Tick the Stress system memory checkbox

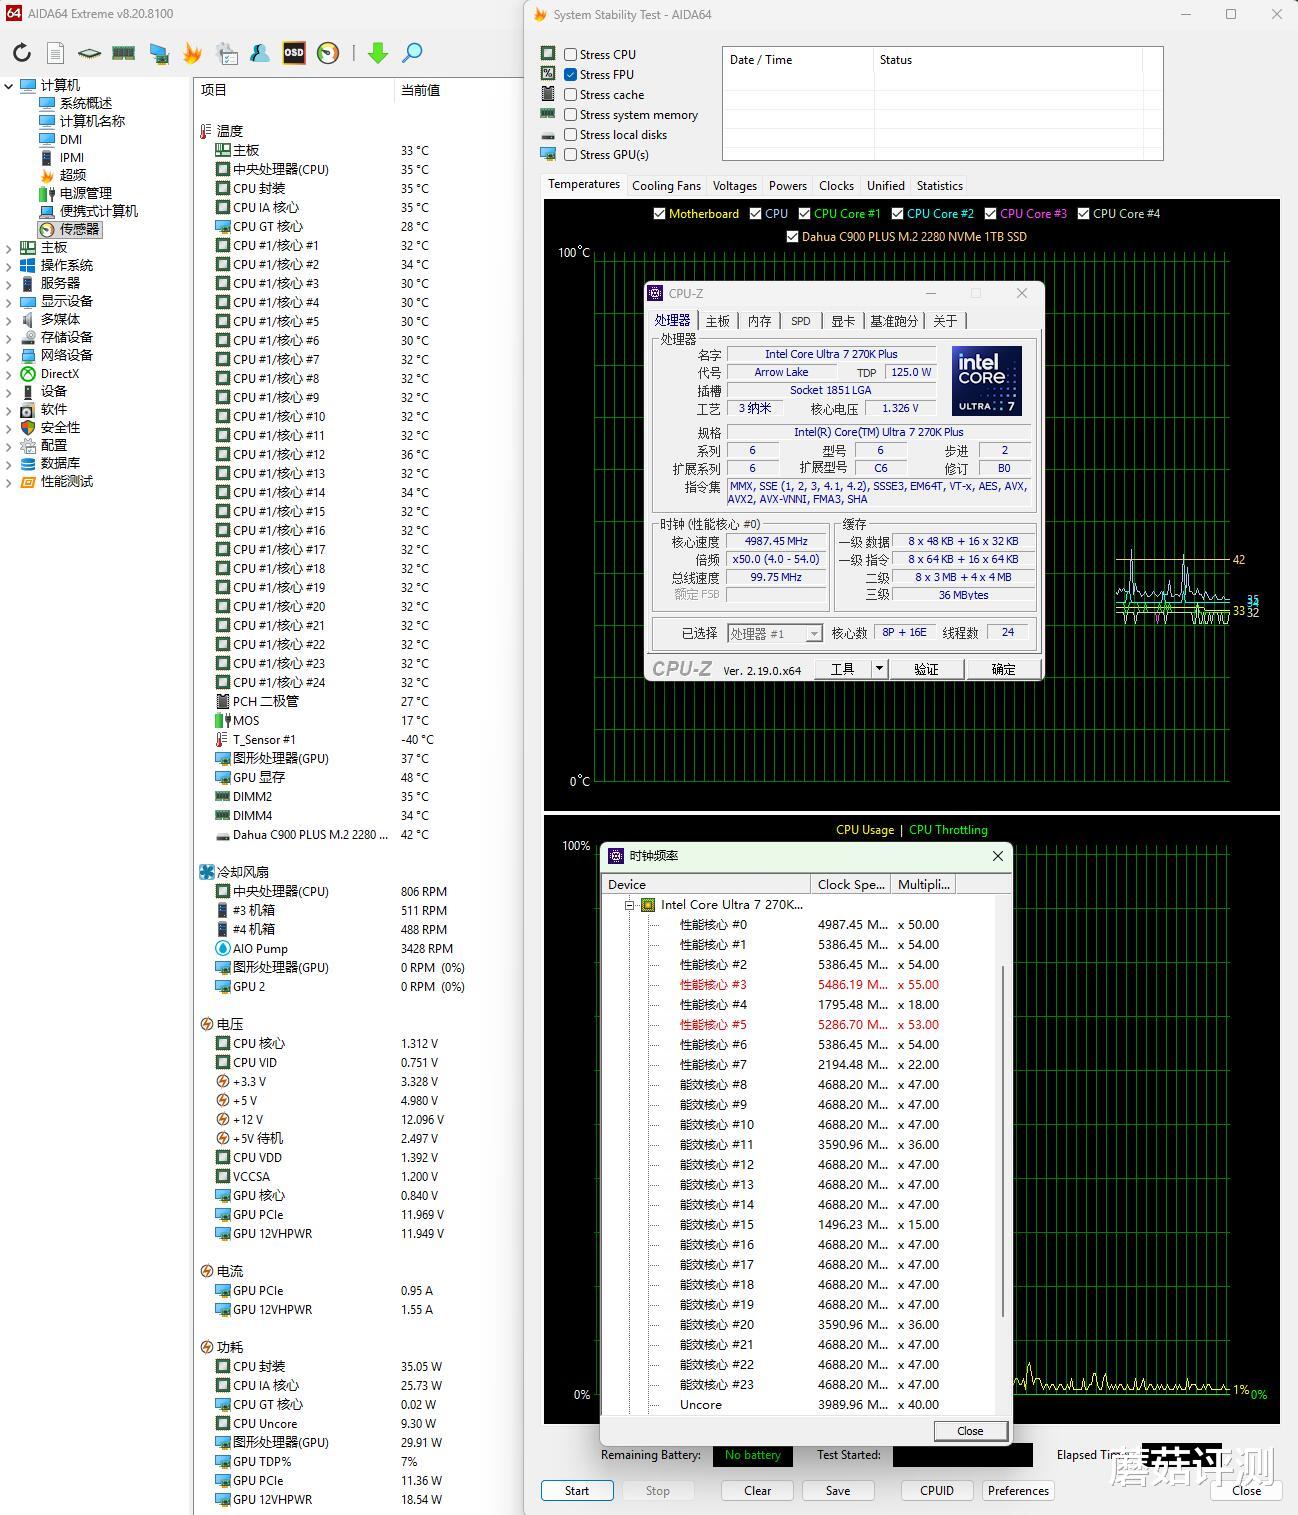coord(570,115)
